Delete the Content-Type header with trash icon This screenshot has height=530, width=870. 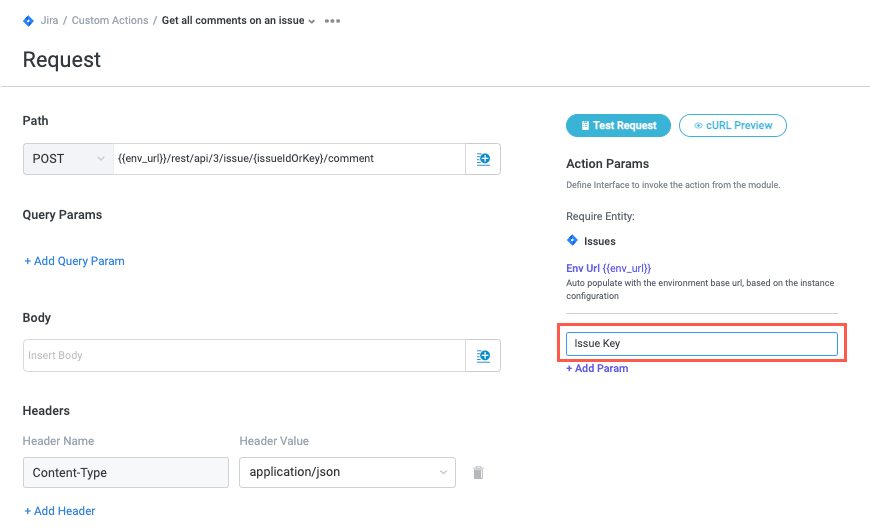478,472
